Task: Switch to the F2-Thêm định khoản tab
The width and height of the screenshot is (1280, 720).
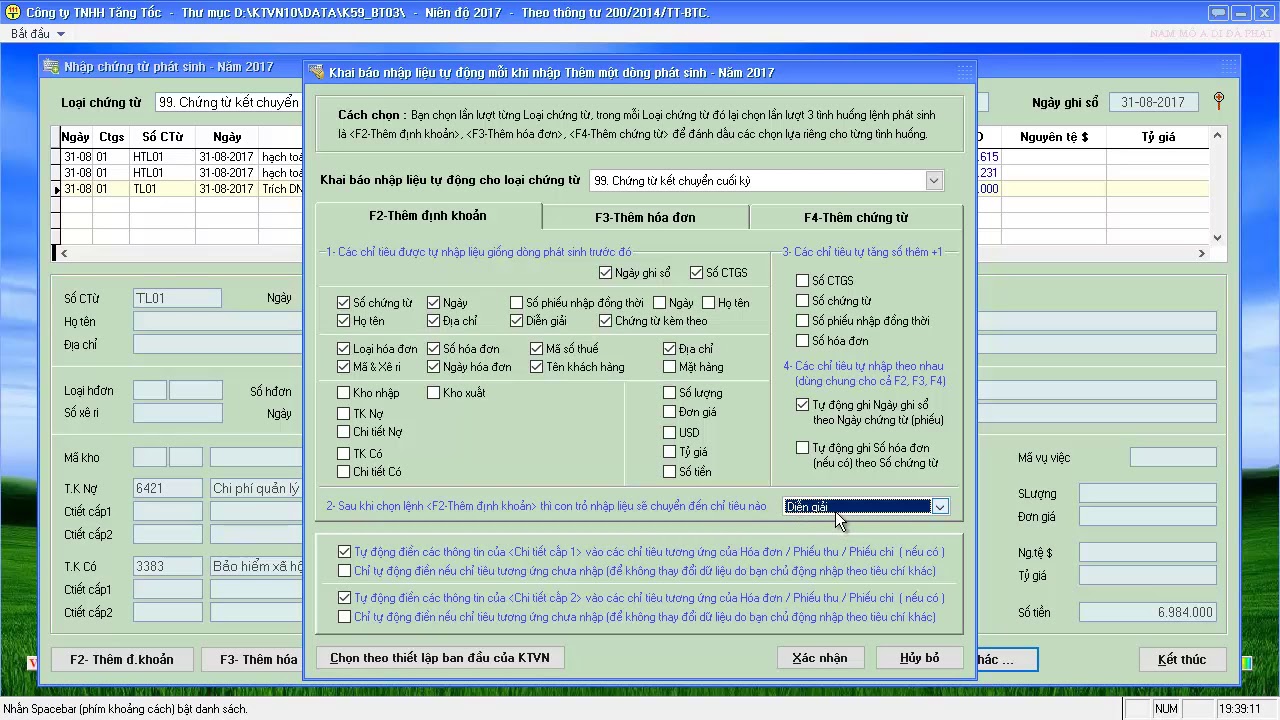Action: click(x=428, y=216)
